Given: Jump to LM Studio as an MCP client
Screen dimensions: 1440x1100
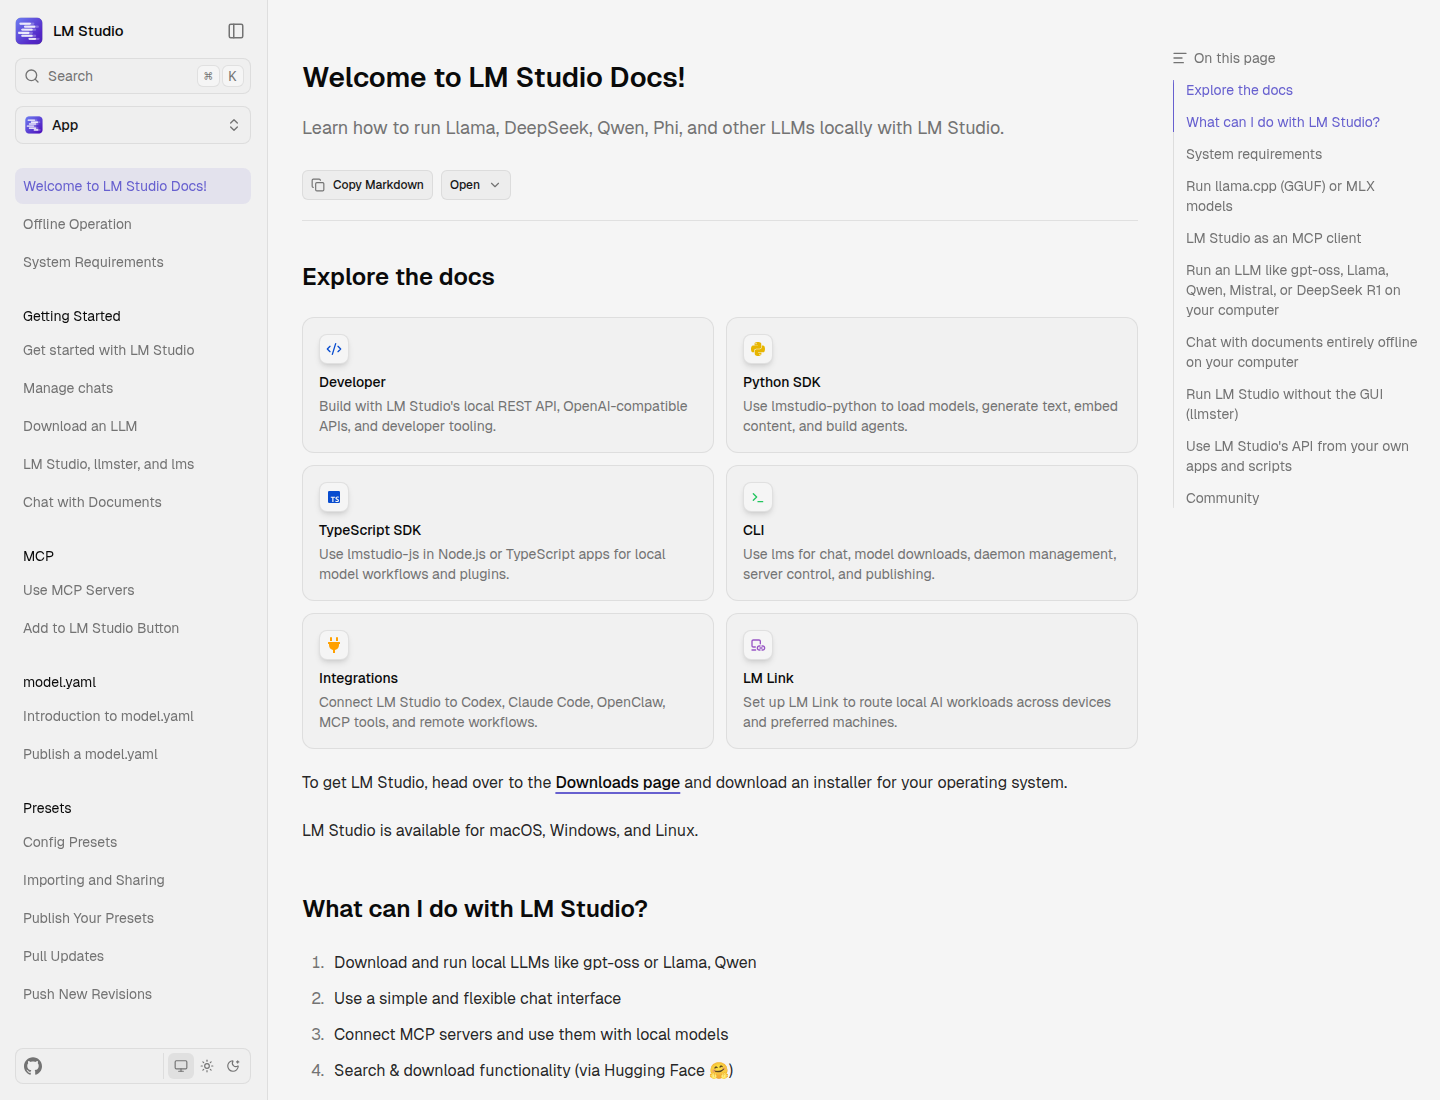Looking at the screenshot, I should pyautogui.click(x=1273, y=238).
